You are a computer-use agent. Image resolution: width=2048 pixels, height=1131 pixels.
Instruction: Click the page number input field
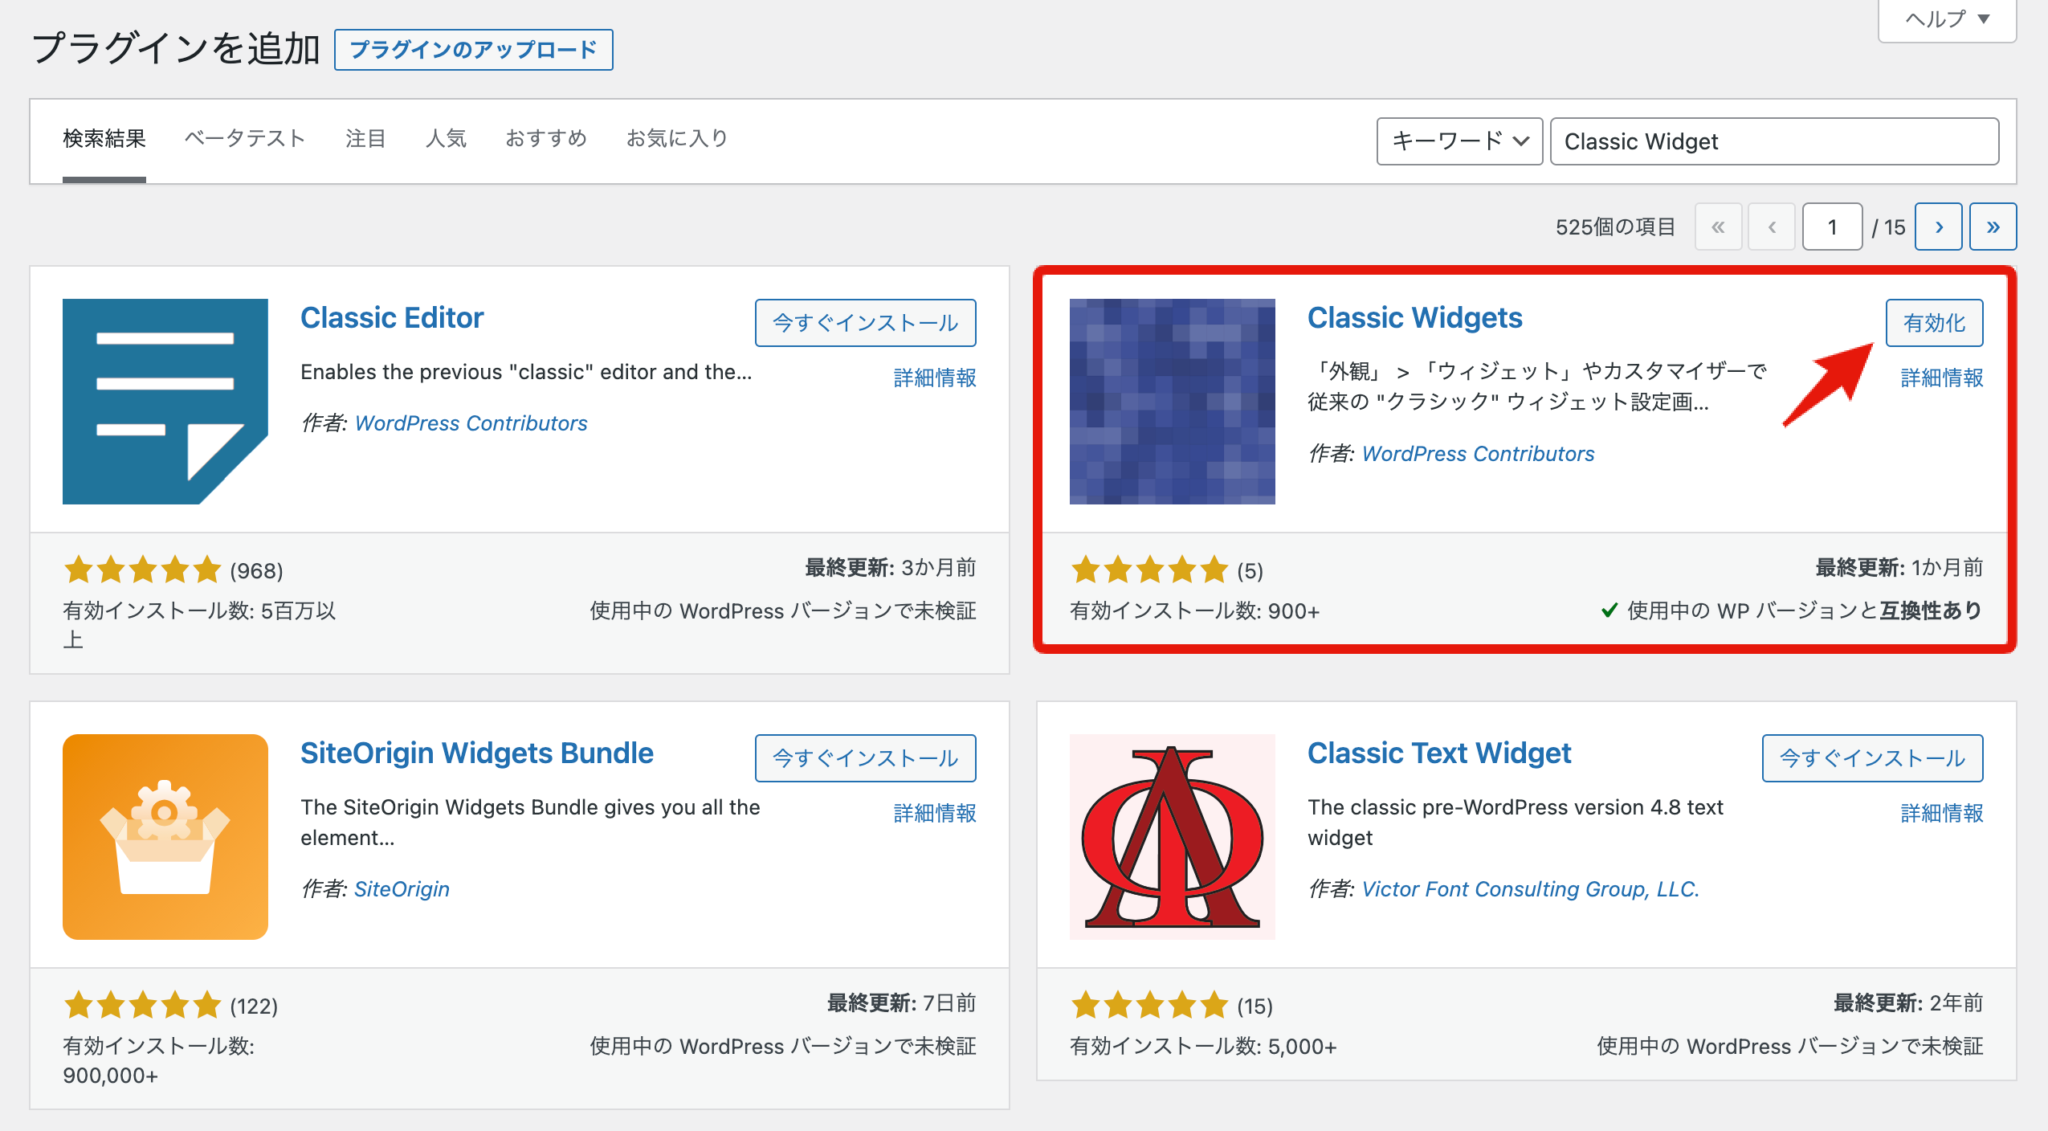click(1831, 227)
